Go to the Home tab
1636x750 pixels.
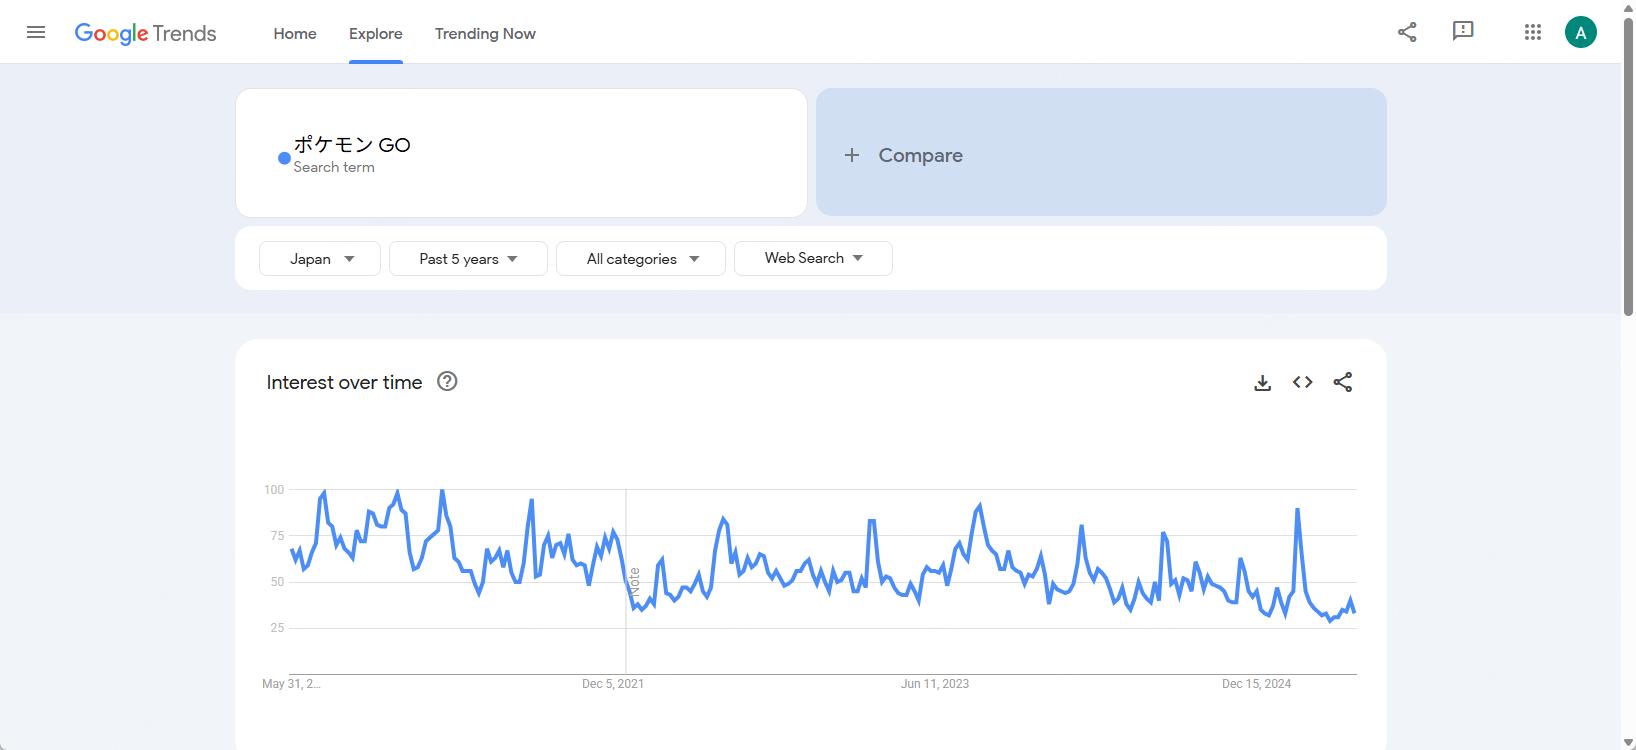295,33
